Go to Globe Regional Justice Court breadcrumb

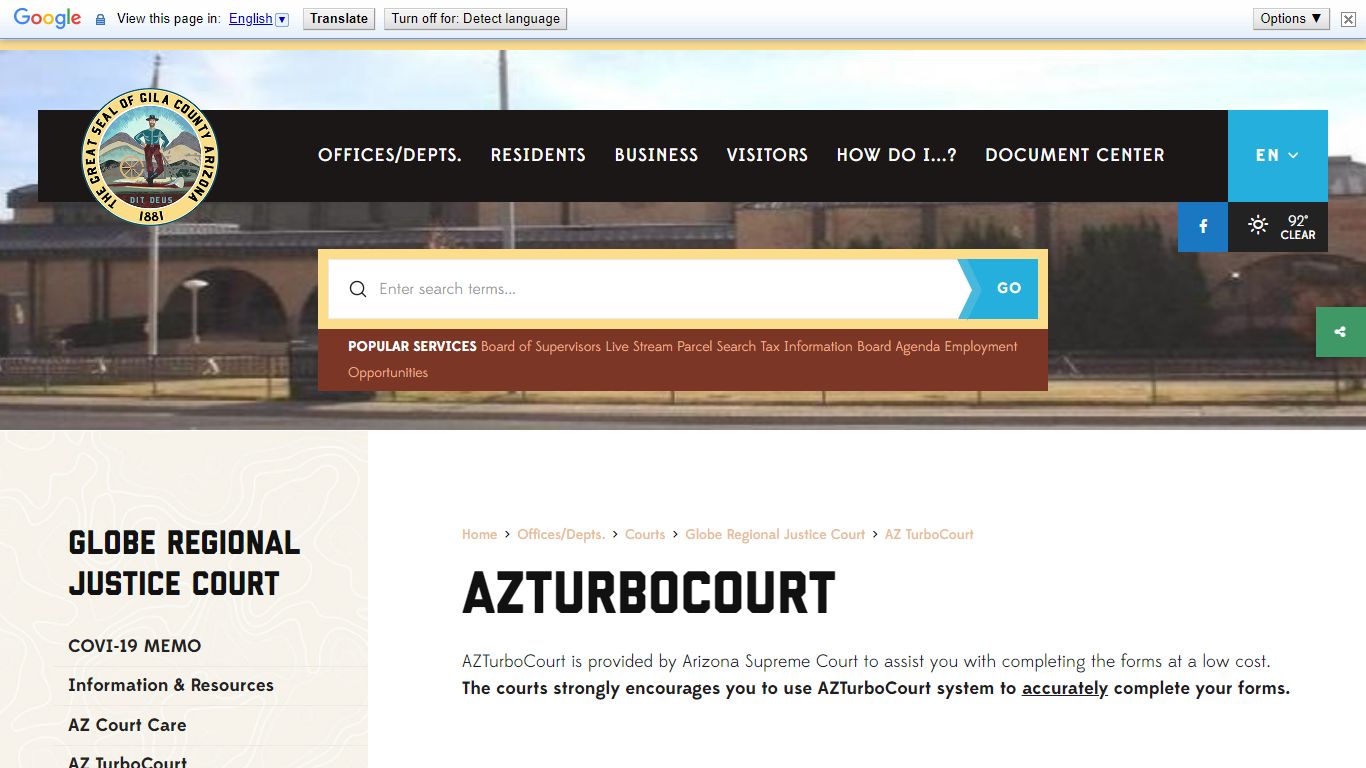(775, 535)
